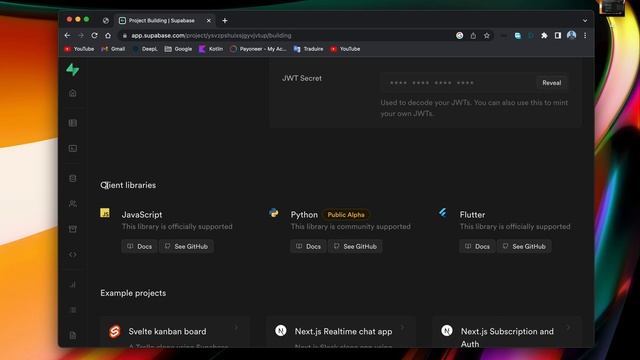Click the JavaScript library logo

click(x=105, y=213)
